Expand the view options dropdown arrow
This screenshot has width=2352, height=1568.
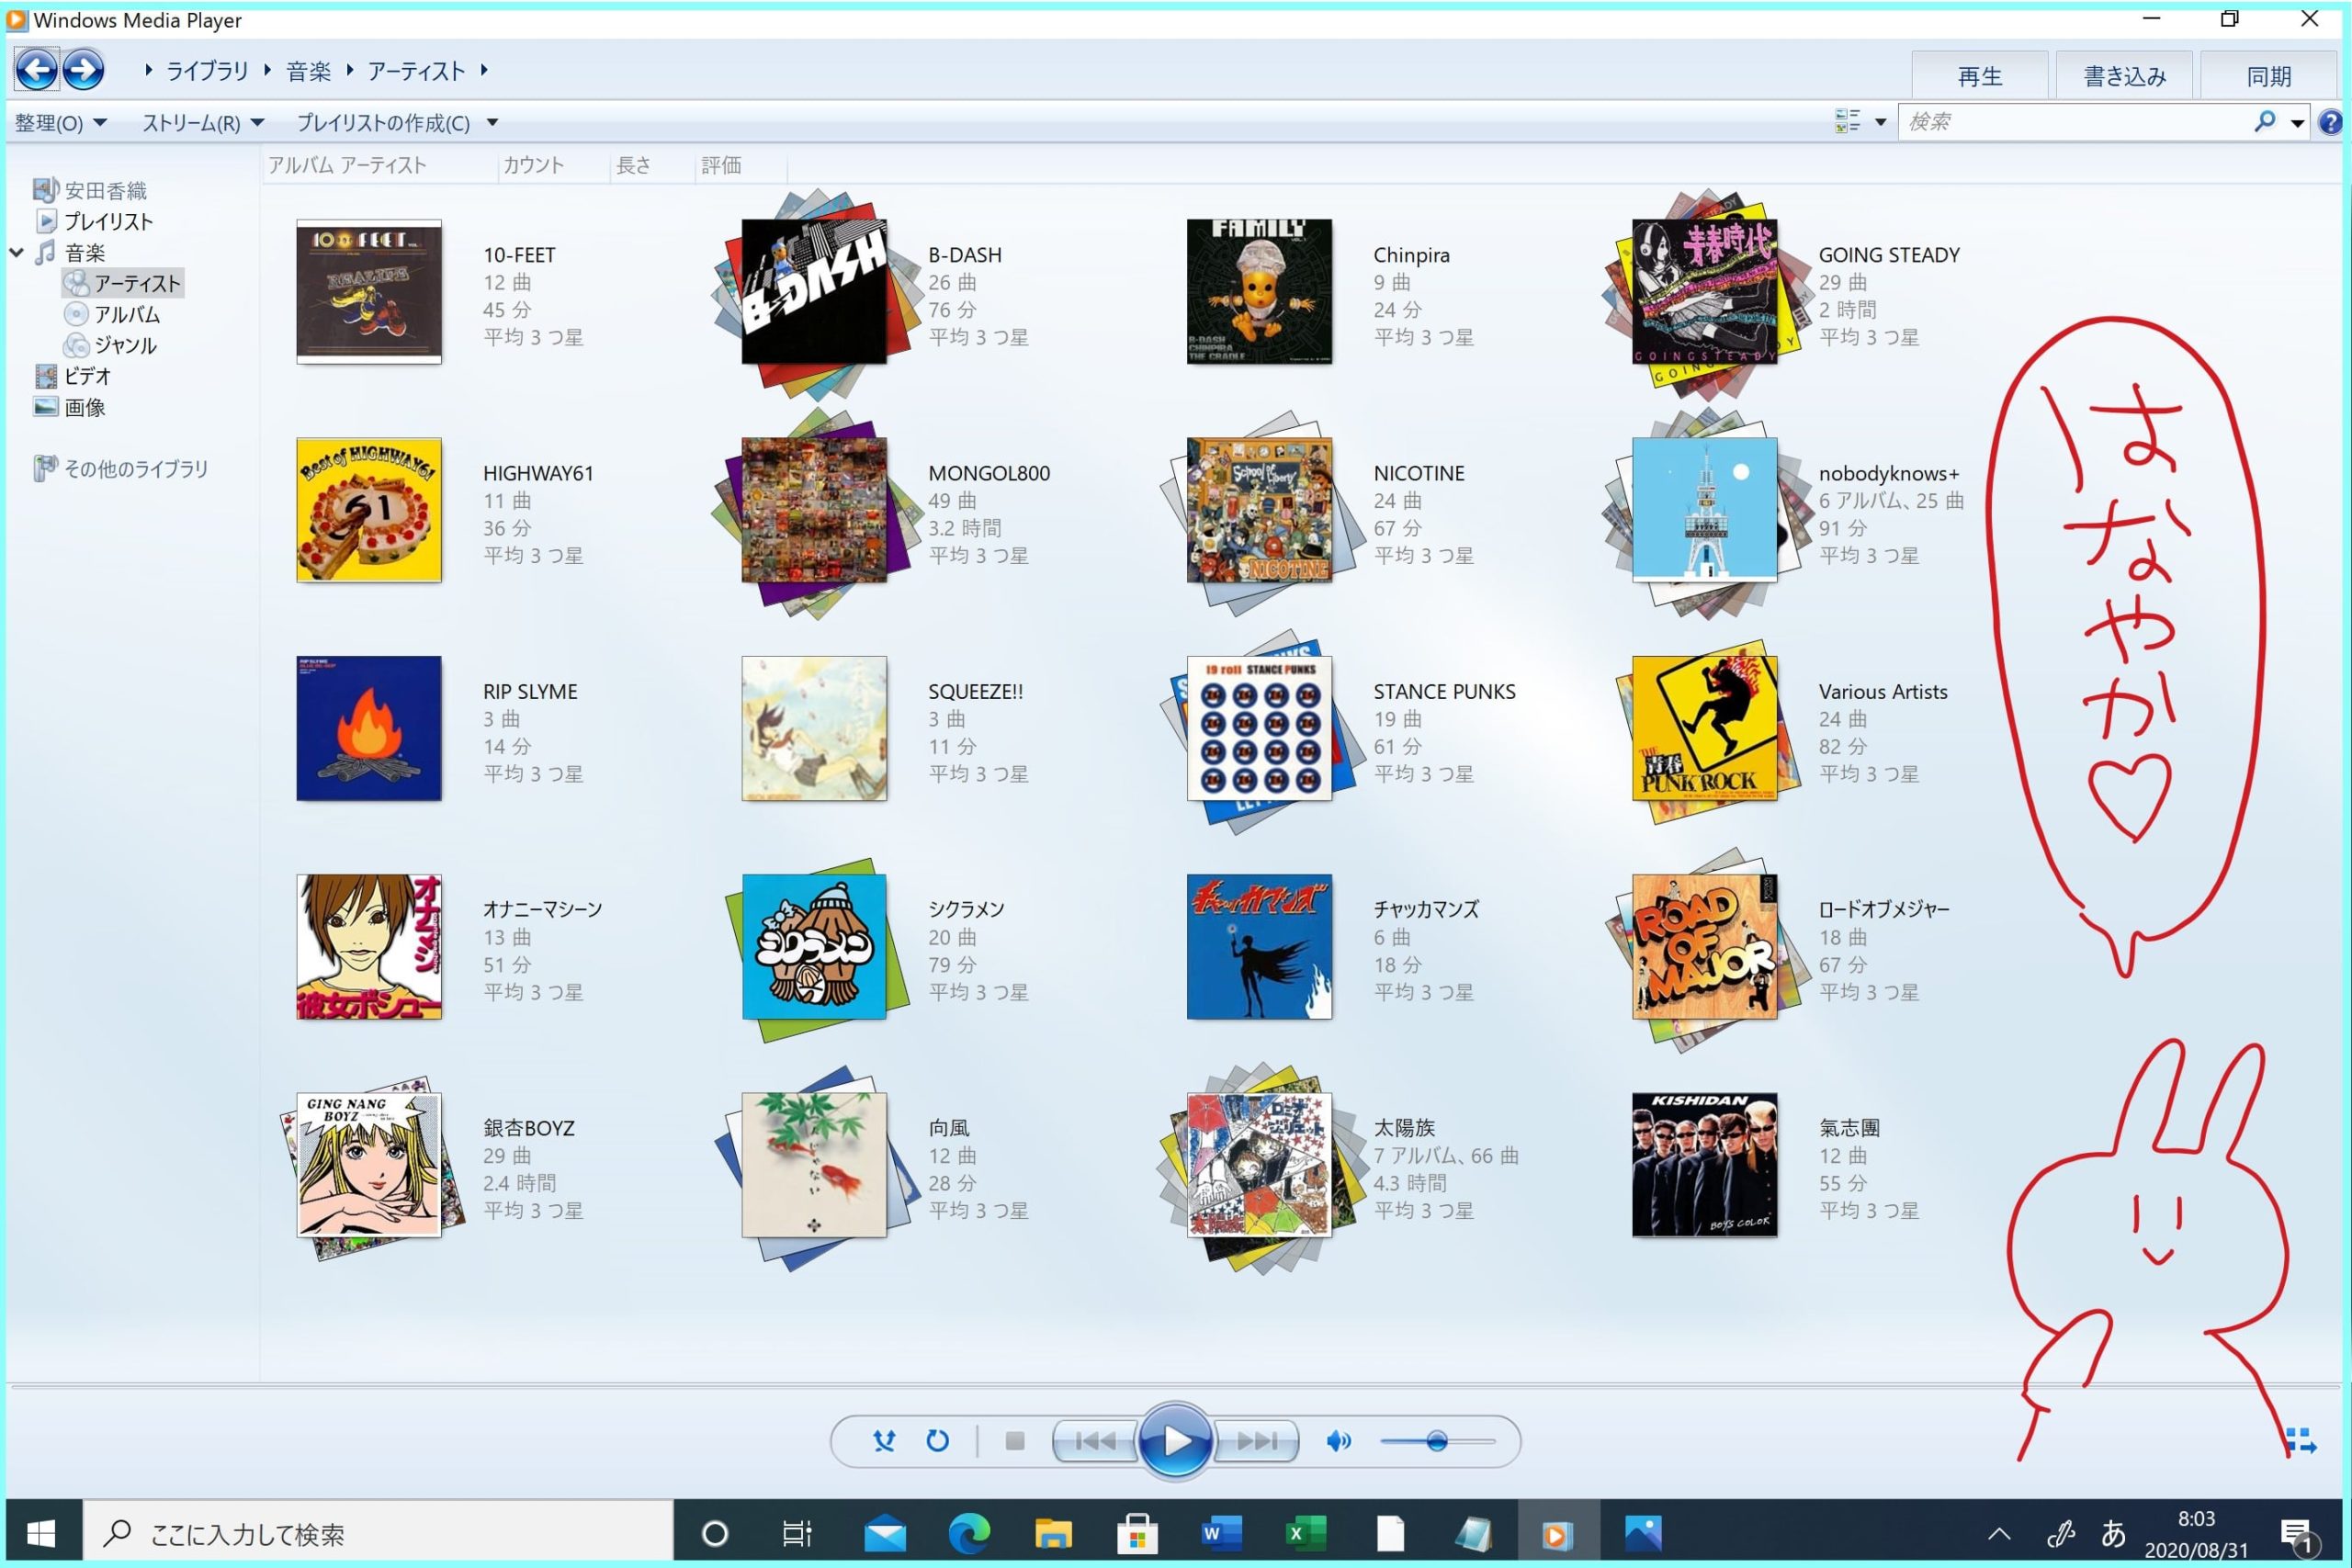[x=1880, y=122]
